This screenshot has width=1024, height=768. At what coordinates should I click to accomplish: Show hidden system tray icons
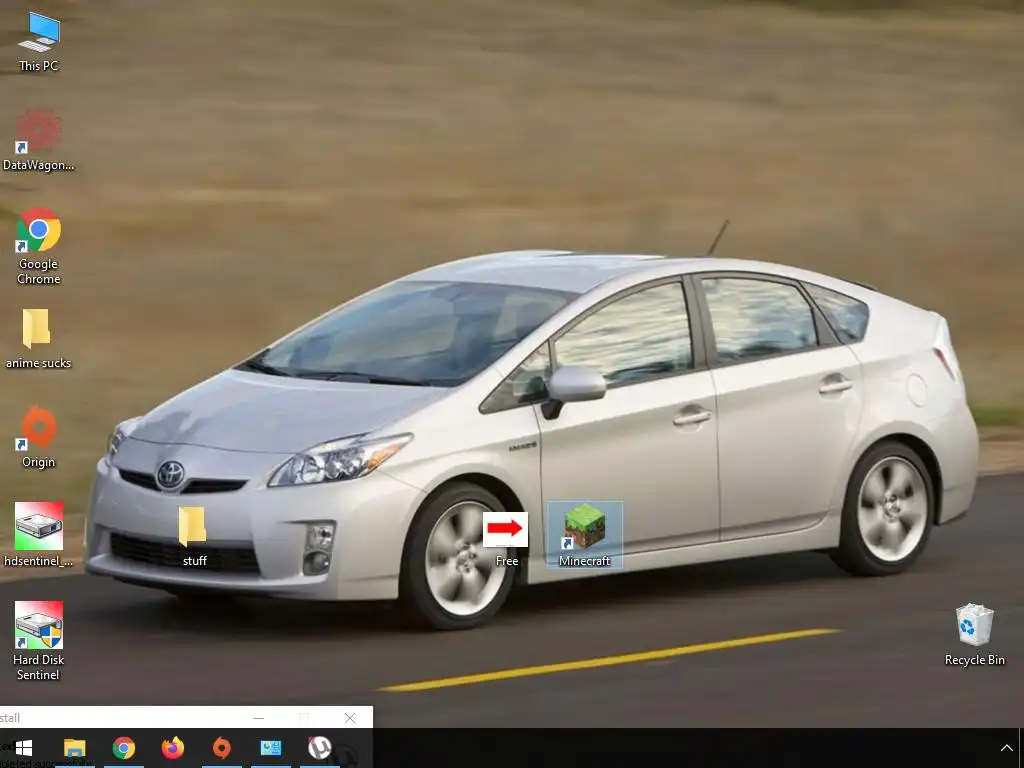point(1006,748)
